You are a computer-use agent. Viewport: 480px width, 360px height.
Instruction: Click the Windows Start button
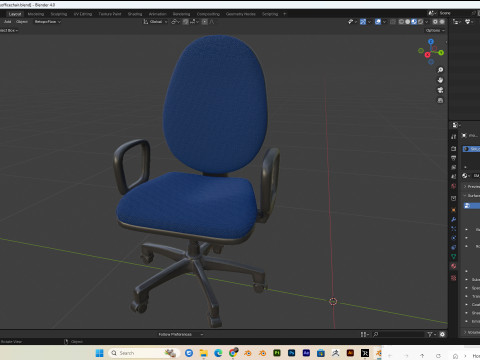tap(100, 353)
